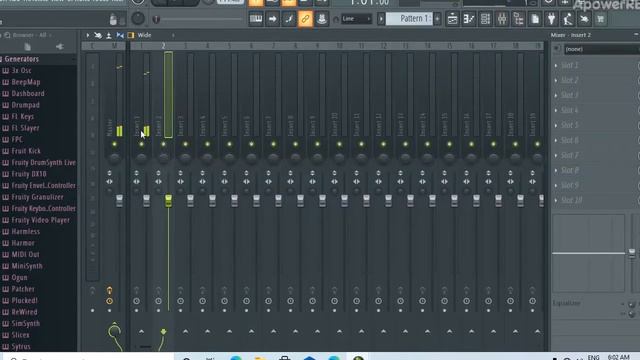The width and height of the screenshot is (640, 360).
Task: Click Insert 6 volume fader handle
Action: click(x=256, y=200)
